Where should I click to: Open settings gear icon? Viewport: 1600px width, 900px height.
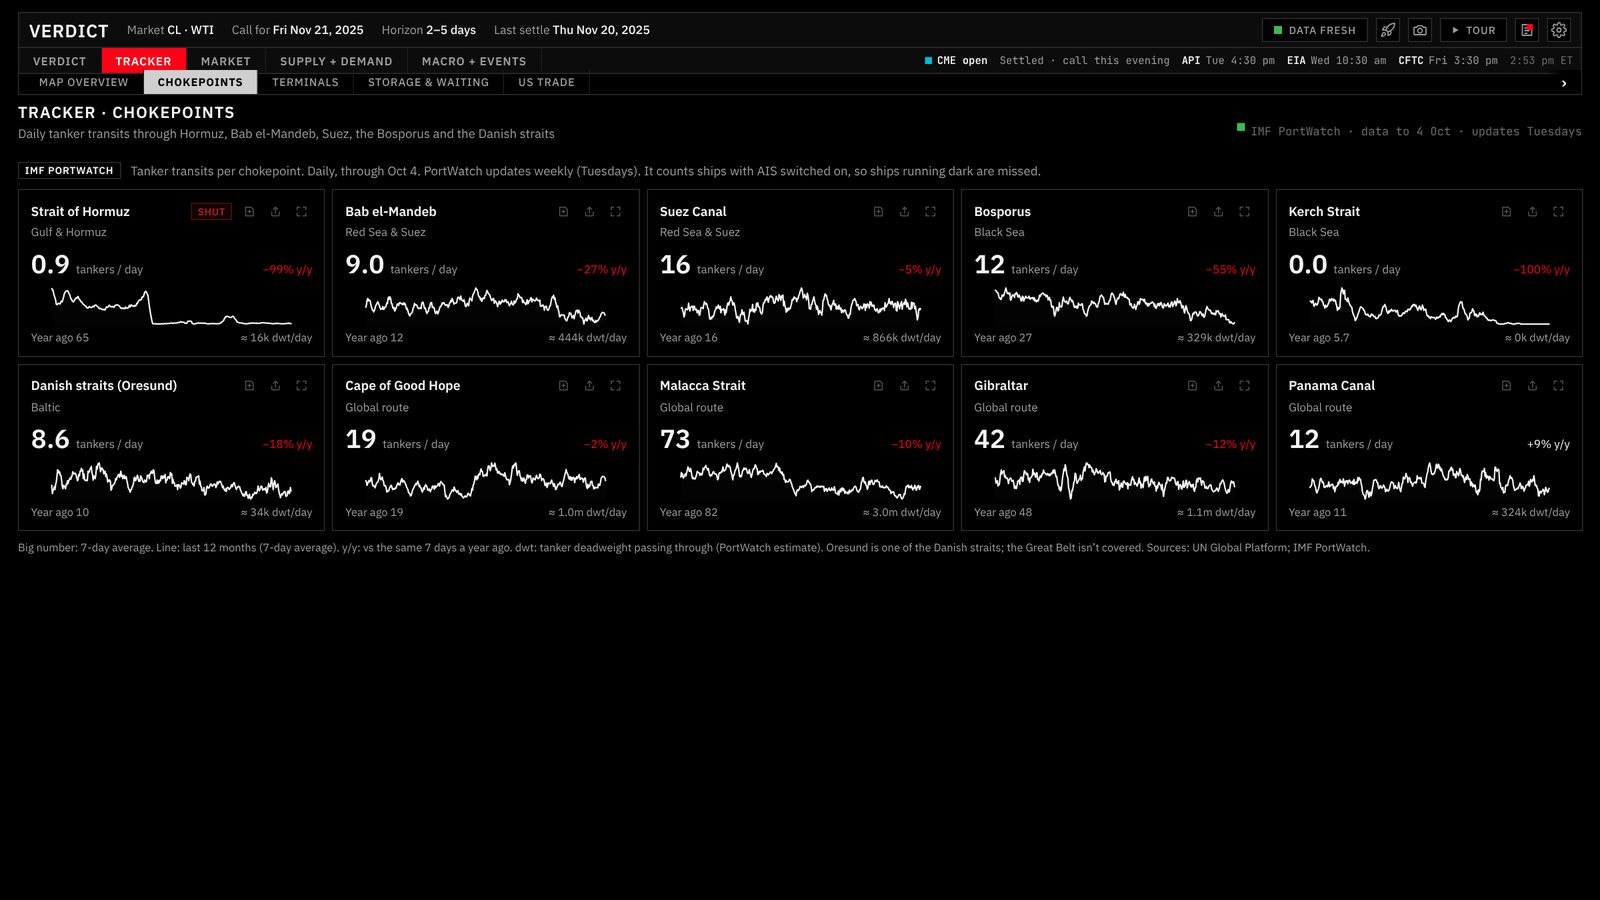point(1559,30)
